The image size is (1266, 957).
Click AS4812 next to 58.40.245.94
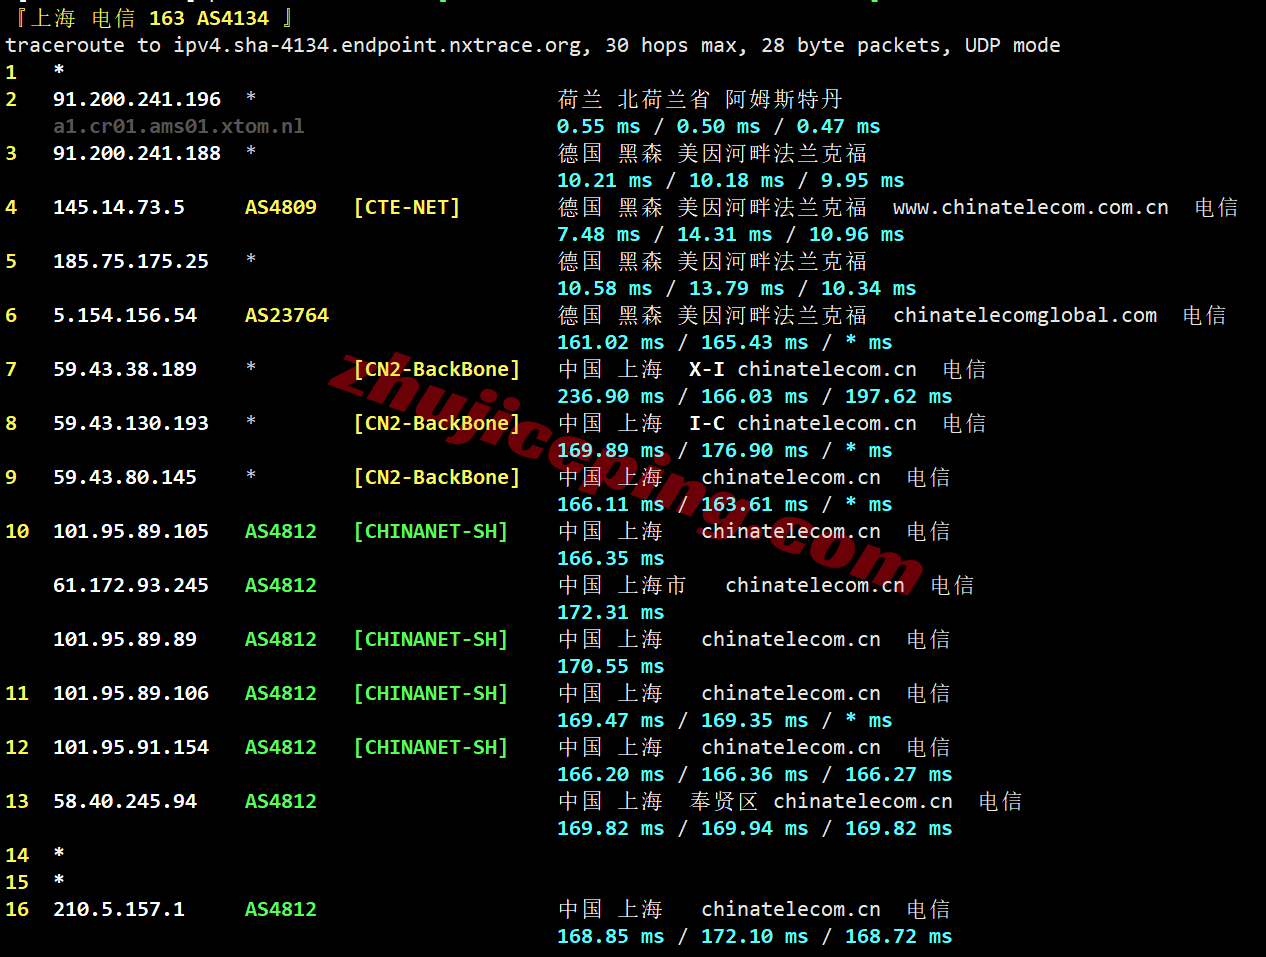click(x=281, y=801)
